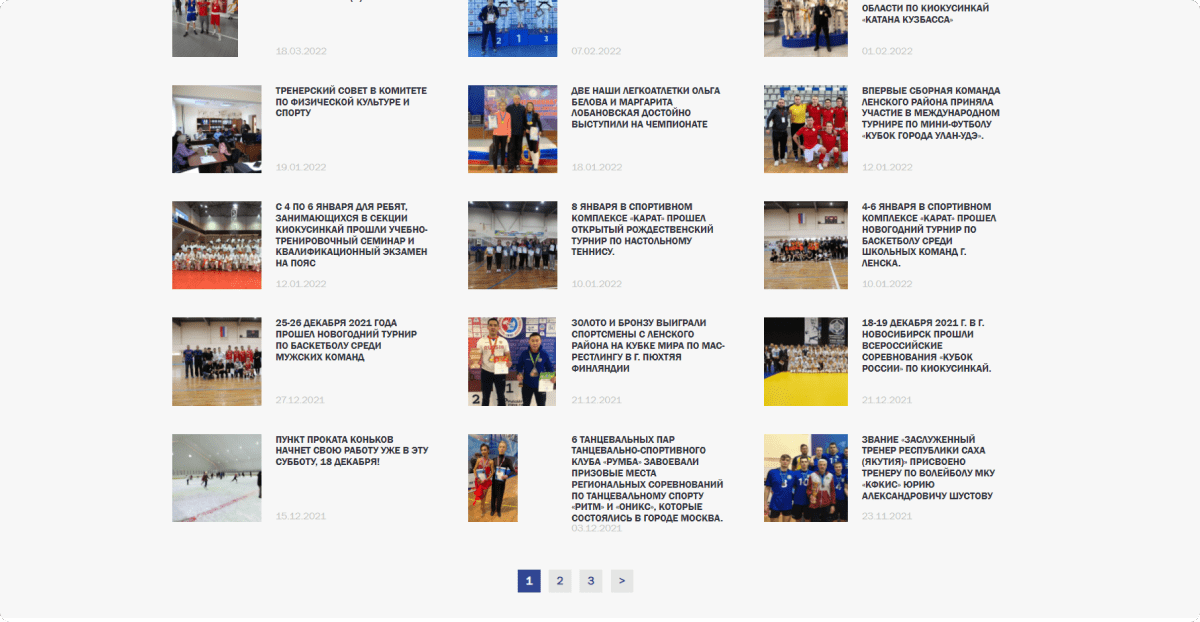This screenshot has height=622, width=1200.
Task: Click the date 19.01.2022
Action: point(301,167)
